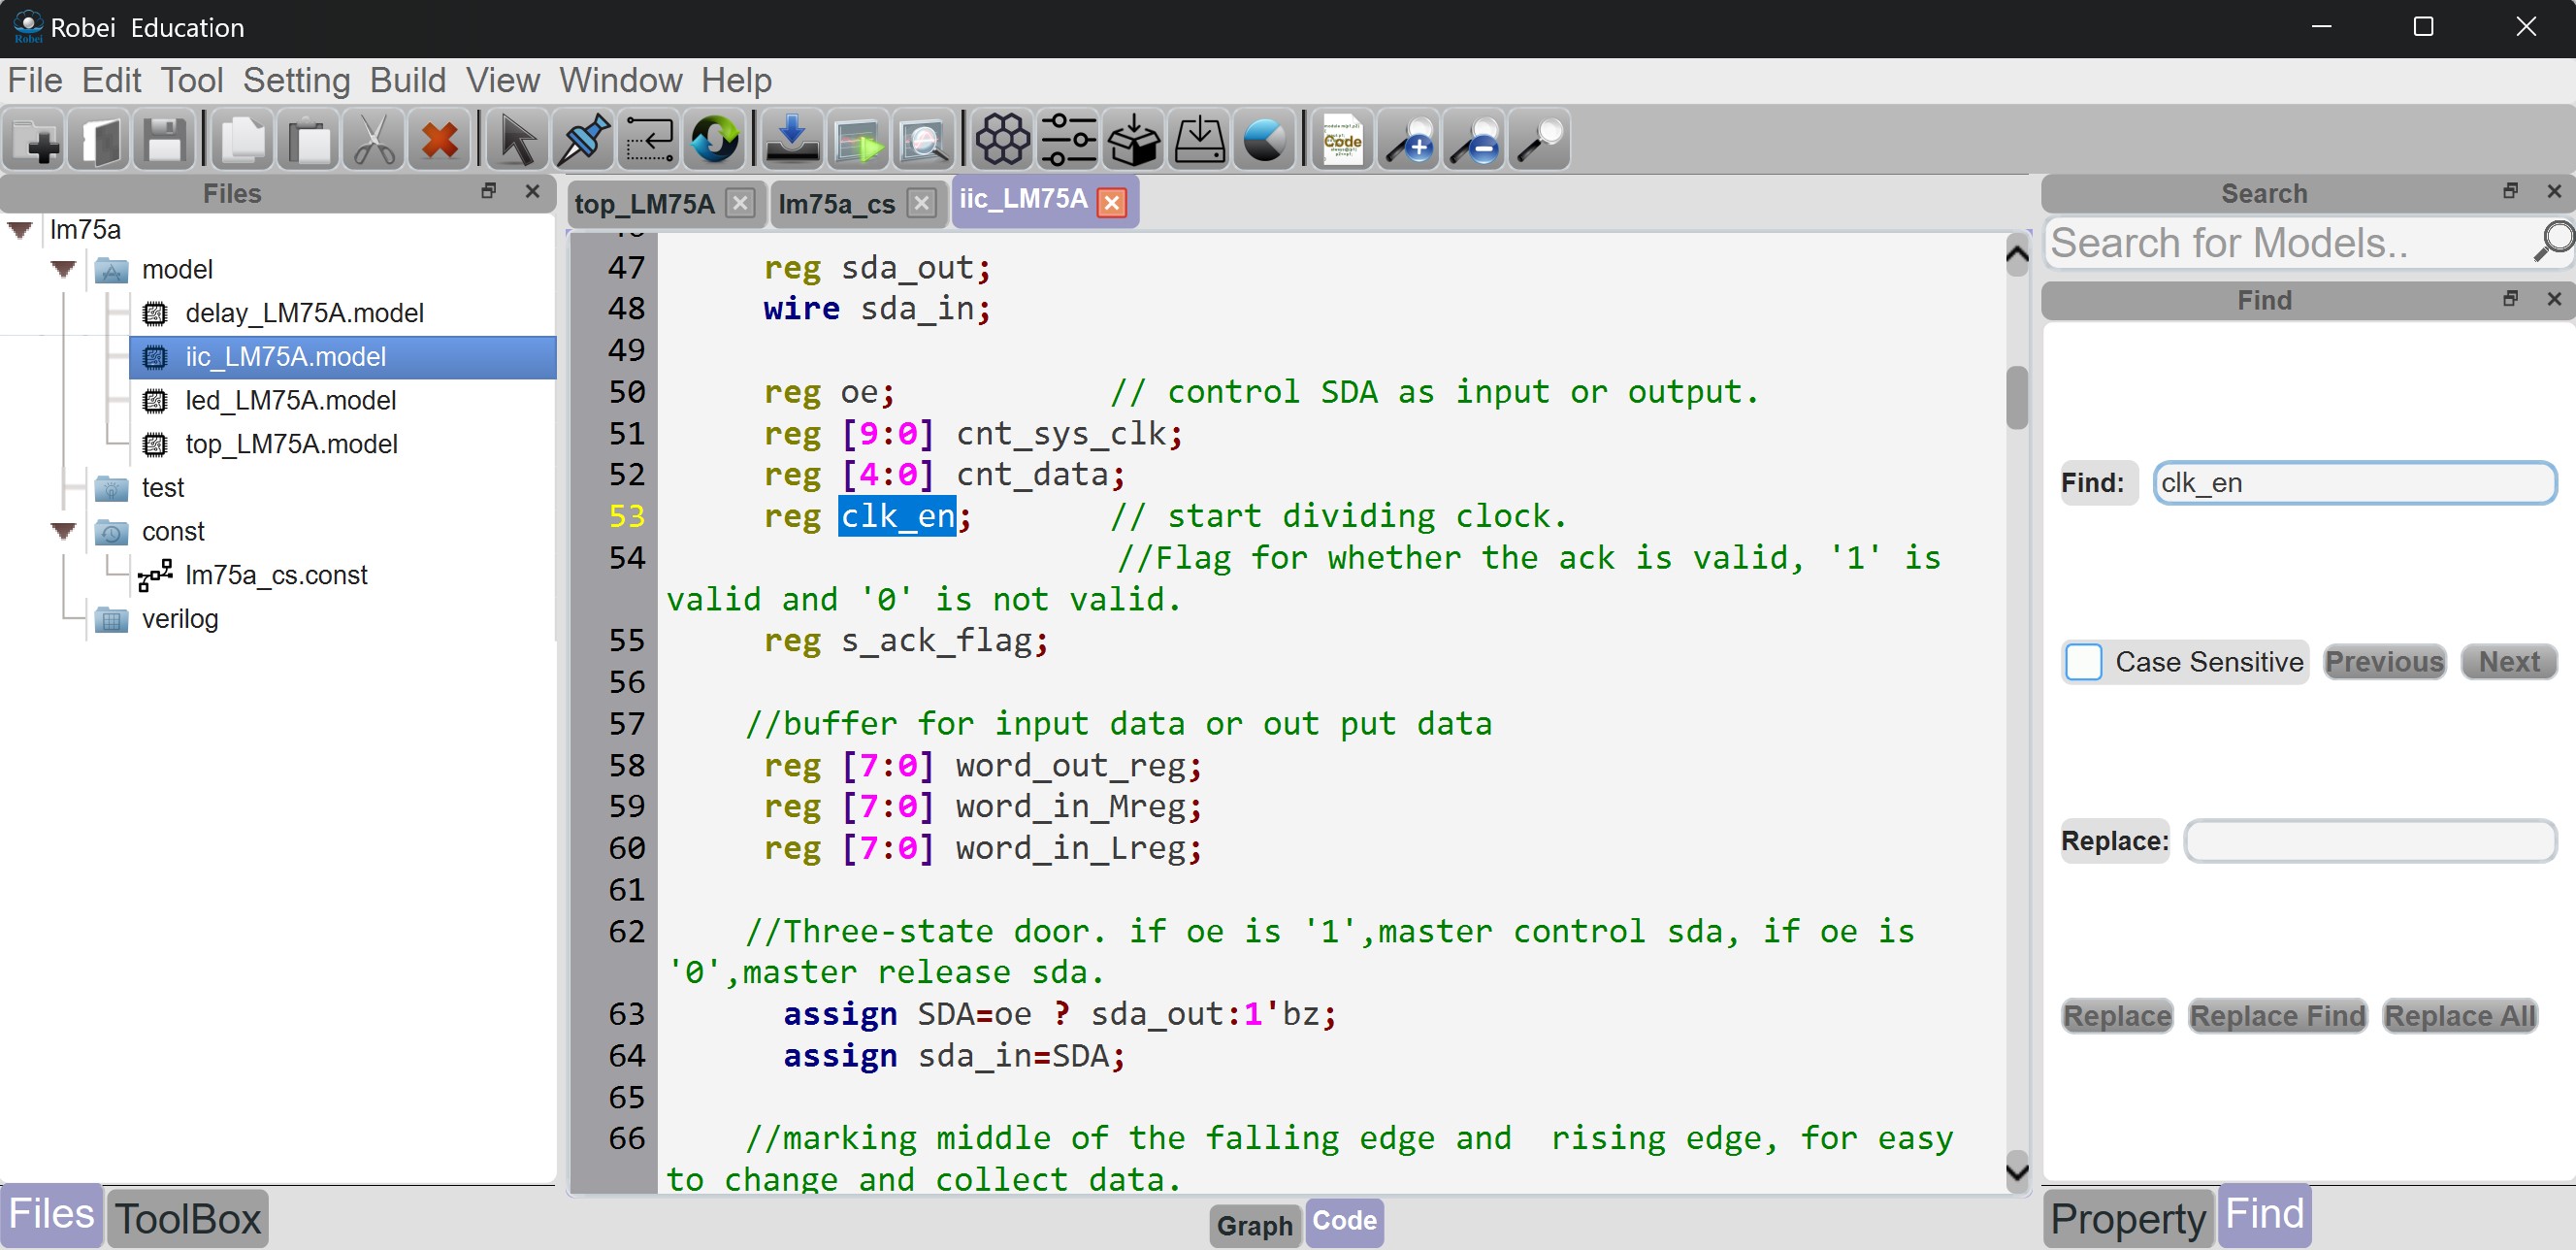2576x1250 pixels.
Task: Open the Help menu
Action: coord(736,80)
